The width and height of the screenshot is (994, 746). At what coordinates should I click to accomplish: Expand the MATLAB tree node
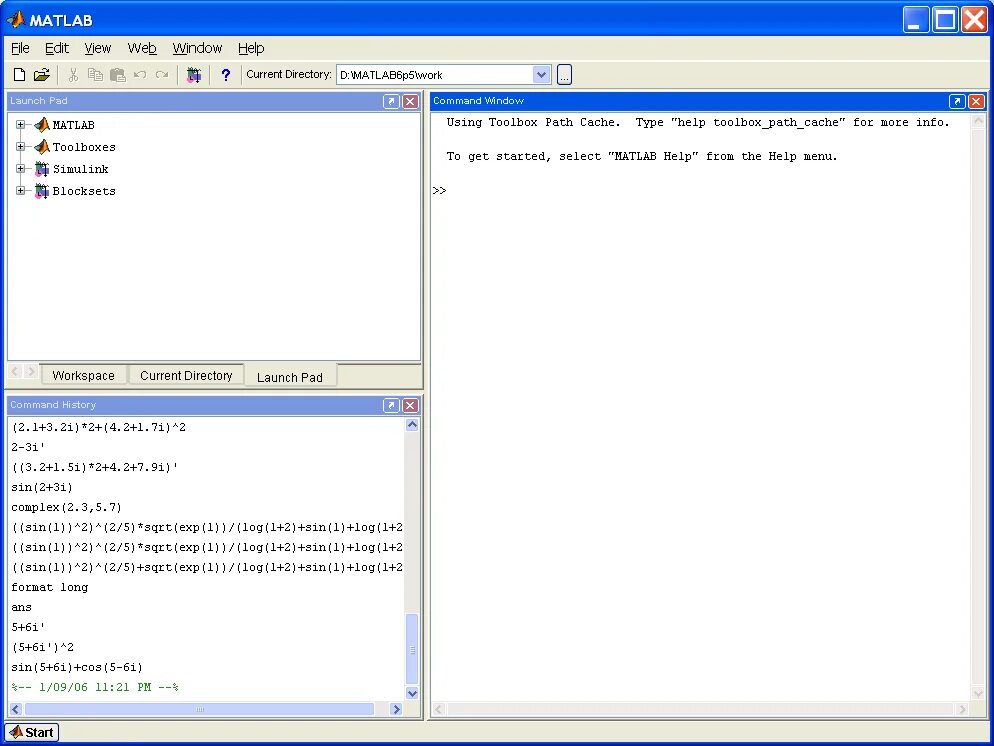coord(20,125)
